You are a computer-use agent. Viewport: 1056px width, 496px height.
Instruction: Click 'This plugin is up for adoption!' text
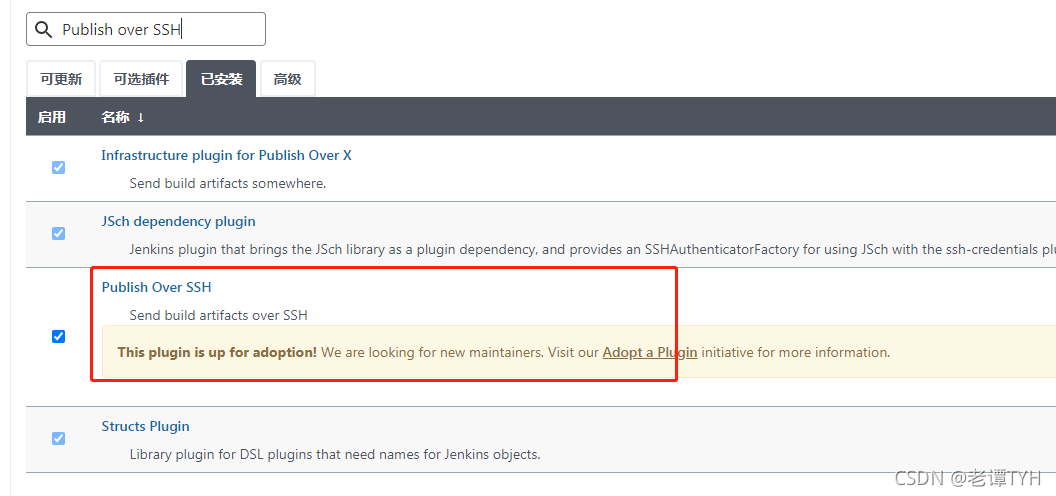click(x=217, y=352)
